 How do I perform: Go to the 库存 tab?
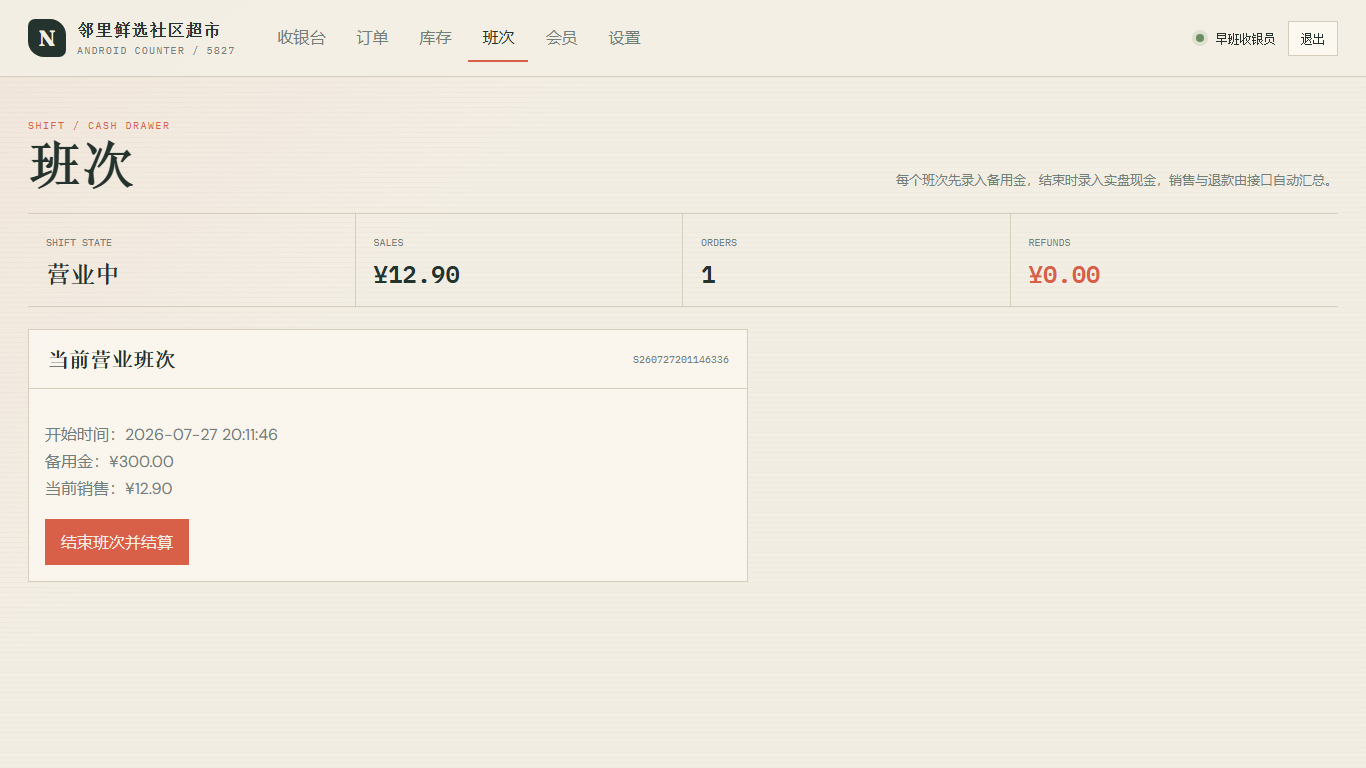pos(435,38)
